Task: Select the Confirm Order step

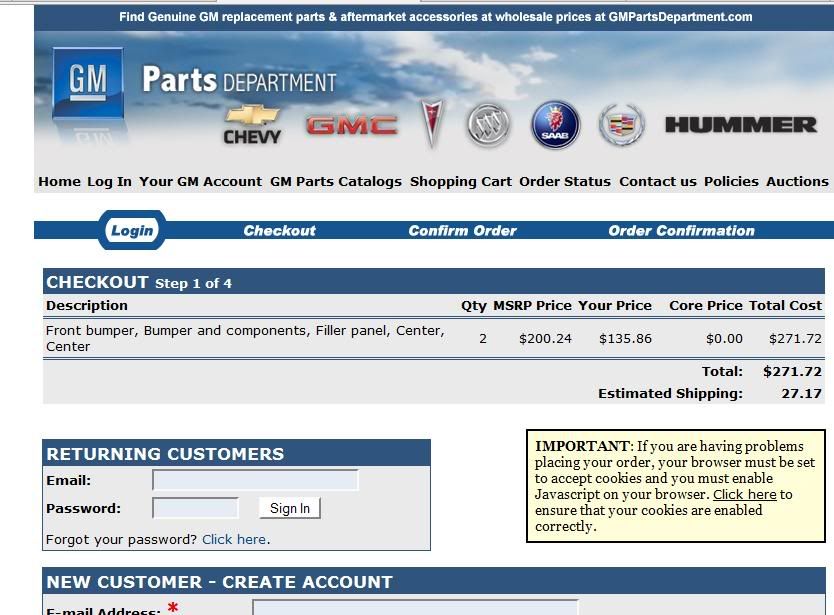Action: click(463, 230)
